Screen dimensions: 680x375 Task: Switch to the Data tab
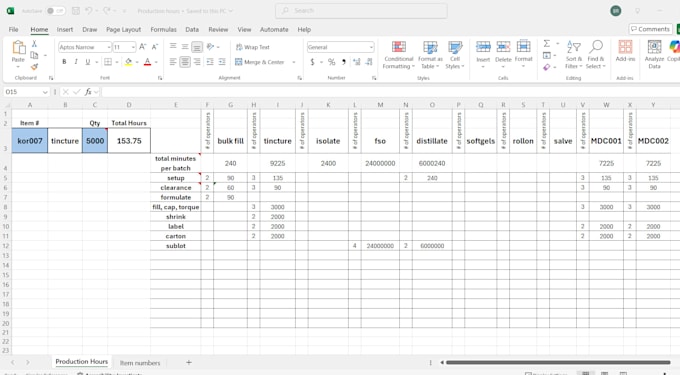(x=192, y=29)
